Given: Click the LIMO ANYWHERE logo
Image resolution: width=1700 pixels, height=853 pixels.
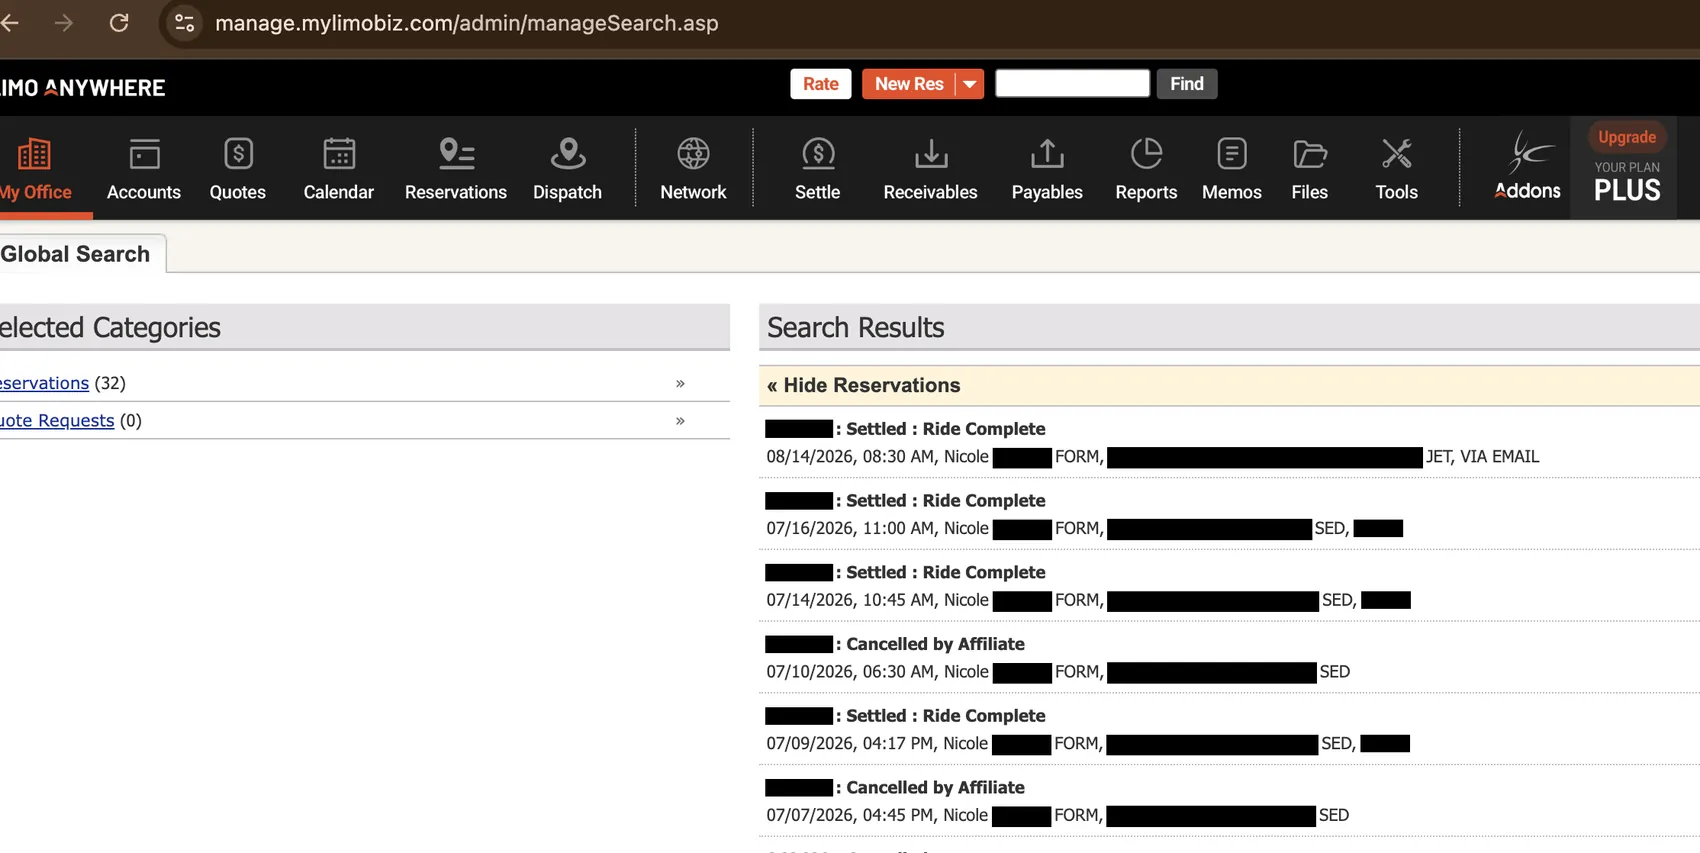Looking at the screenshot, I should (x=83, y=88).
